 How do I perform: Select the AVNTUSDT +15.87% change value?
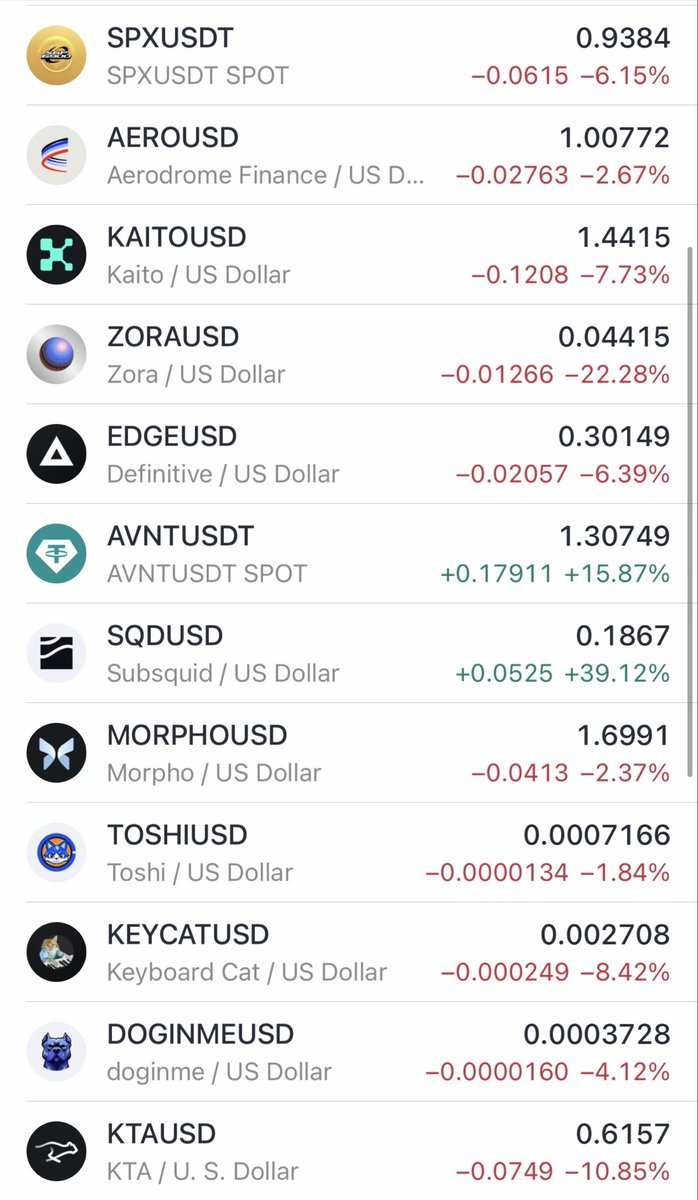coord(617,574)
